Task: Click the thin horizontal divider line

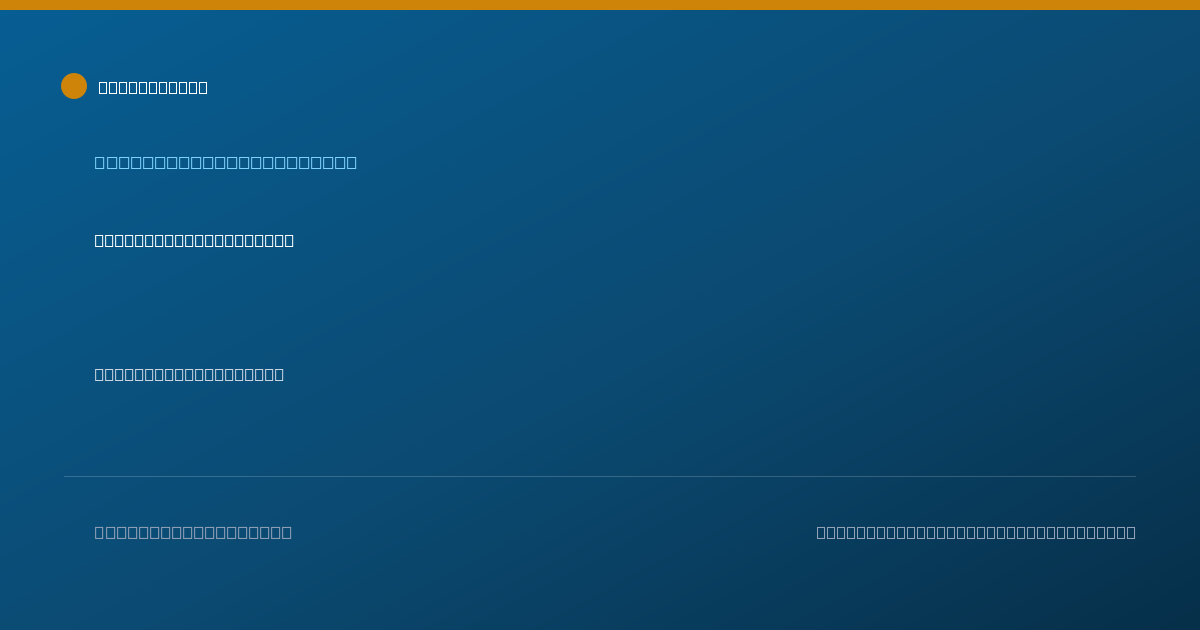Action: (x=600, y=476)
